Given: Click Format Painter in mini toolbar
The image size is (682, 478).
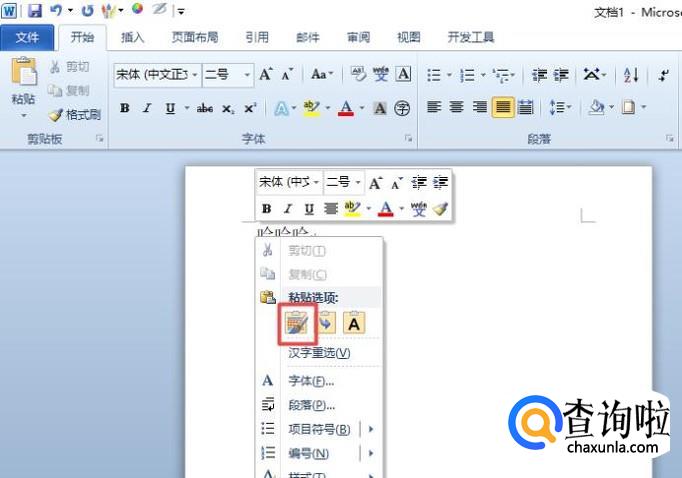Looking at the screenshot, I should [x=440, y=209].
